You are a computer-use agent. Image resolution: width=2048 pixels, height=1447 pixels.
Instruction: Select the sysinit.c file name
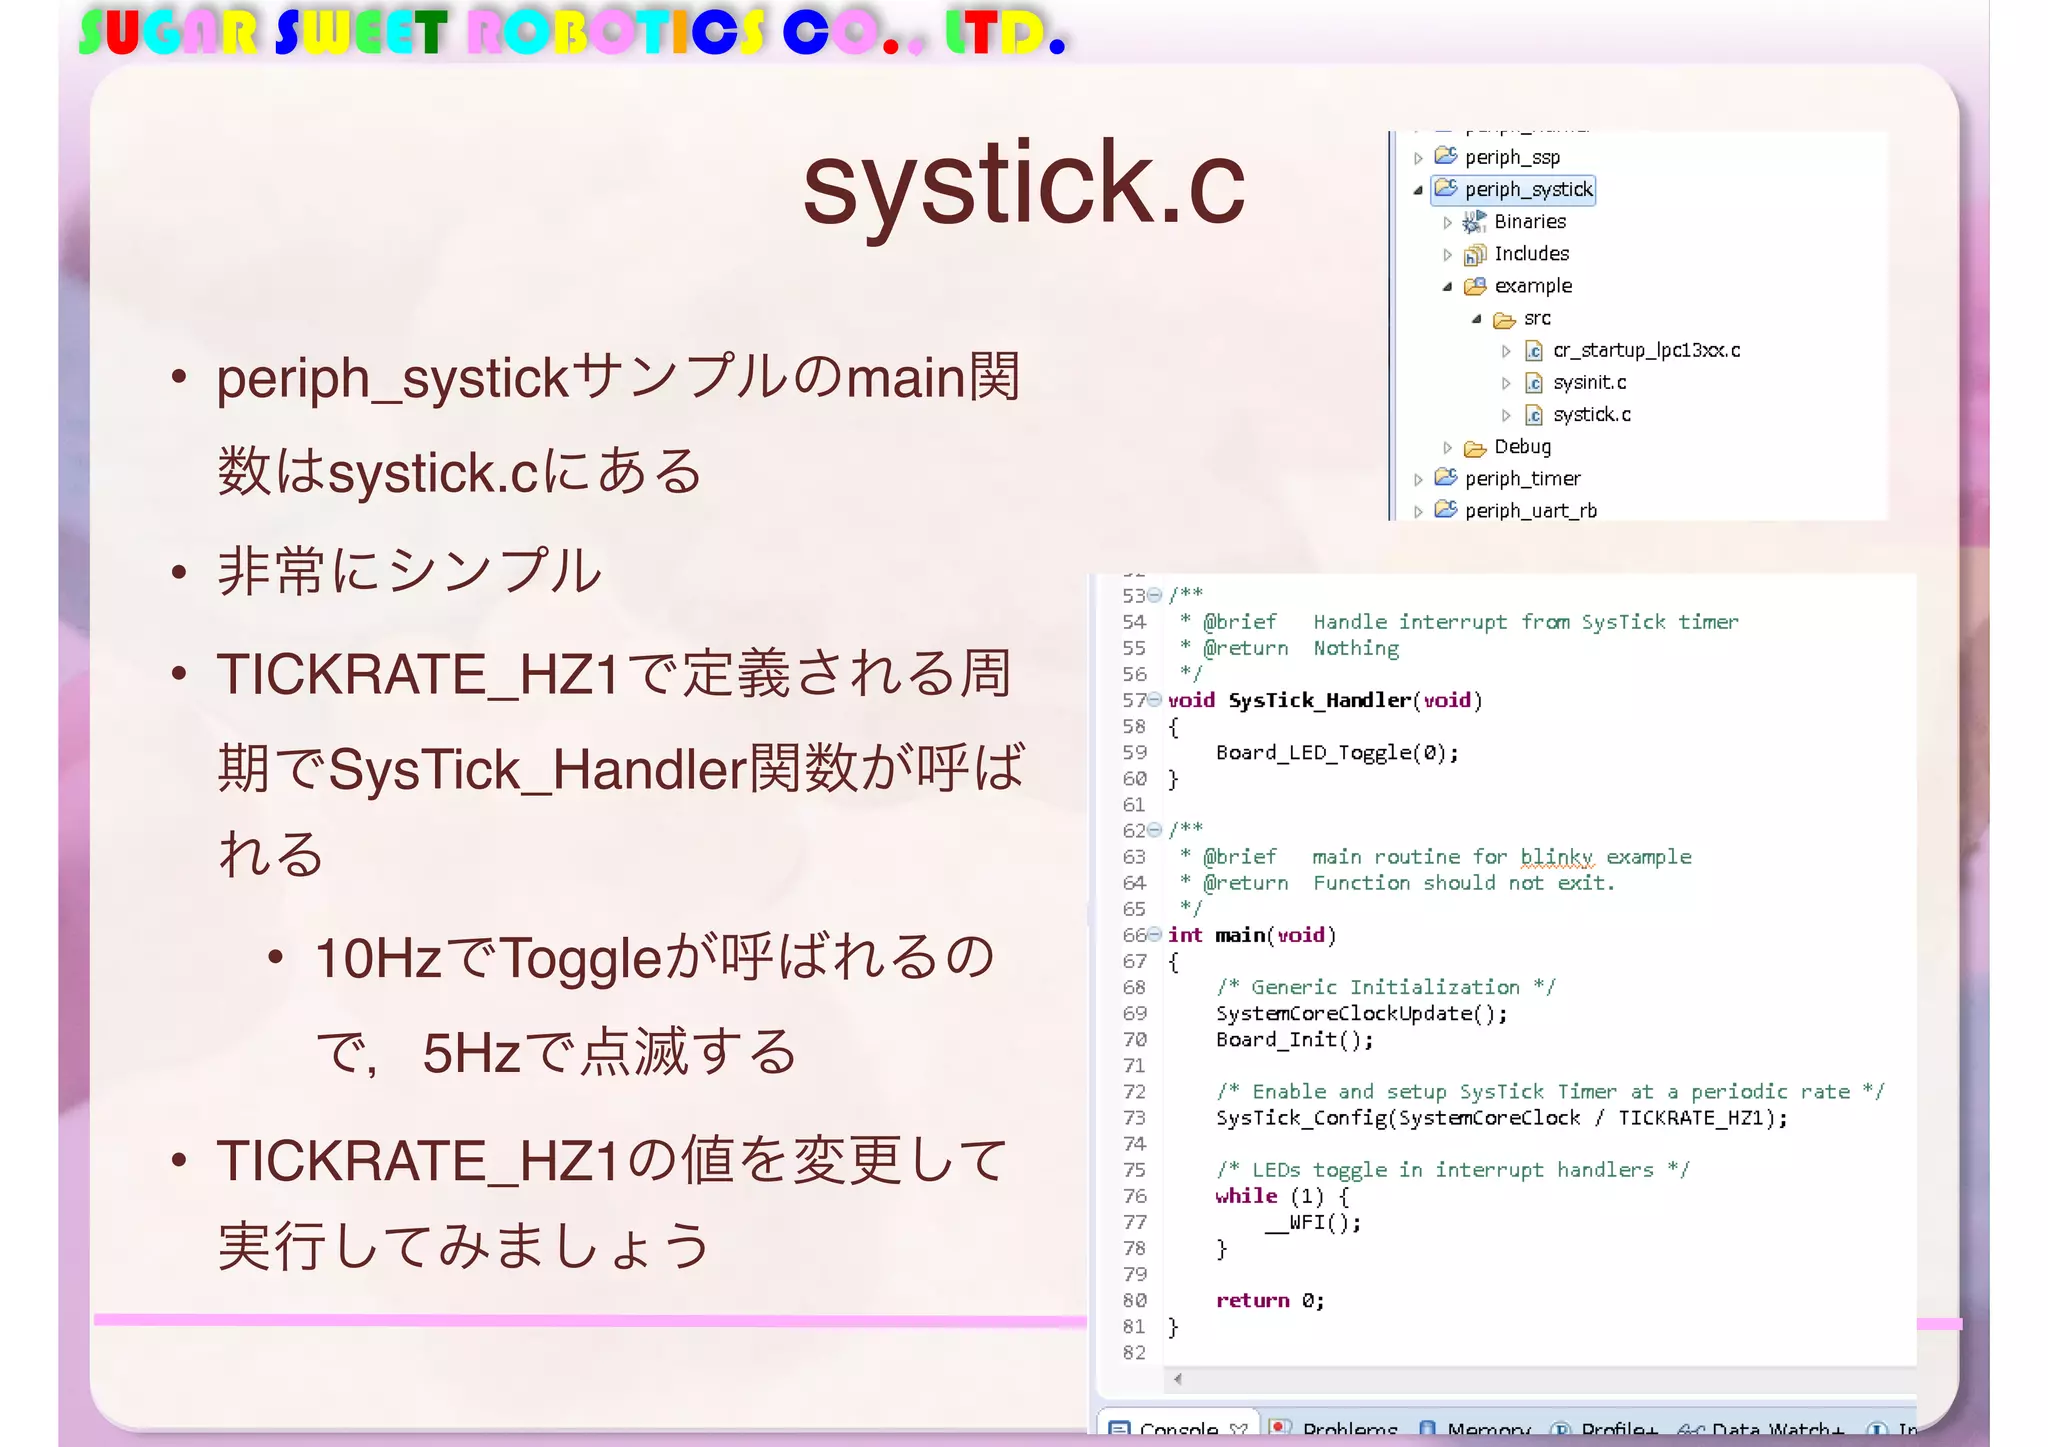tap(1589, 382)
